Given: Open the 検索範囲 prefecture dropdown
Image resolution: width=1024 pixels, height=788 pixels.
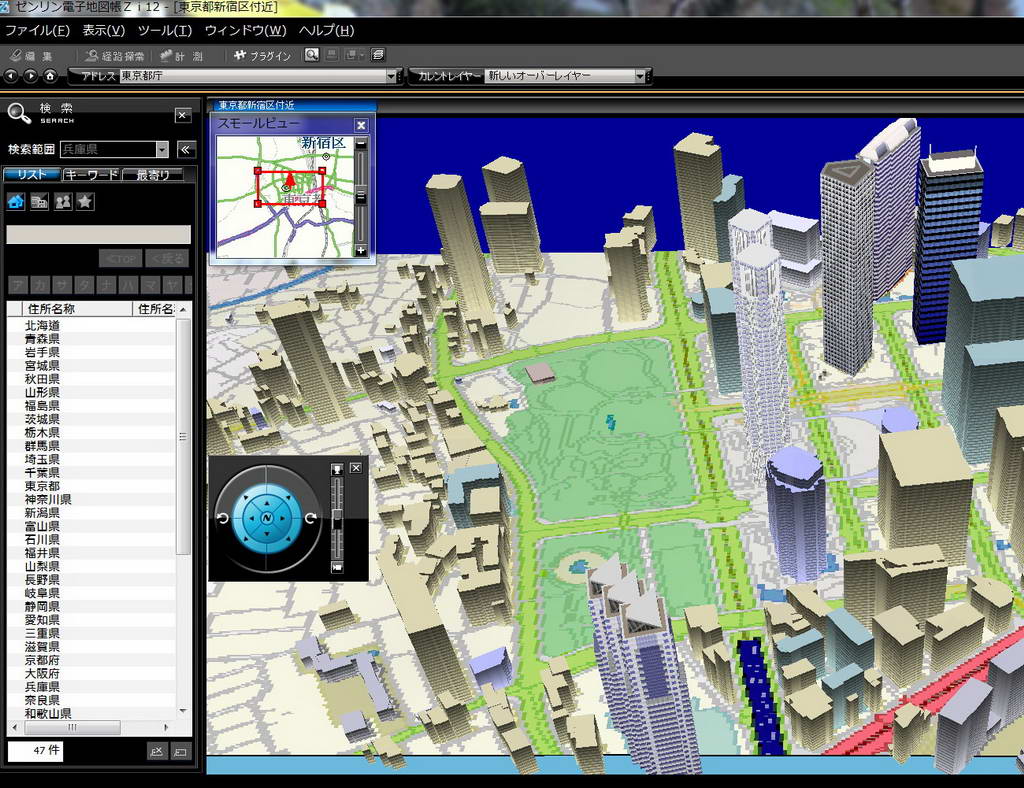Looking at the screenshot, I should [x=162, y=150].
